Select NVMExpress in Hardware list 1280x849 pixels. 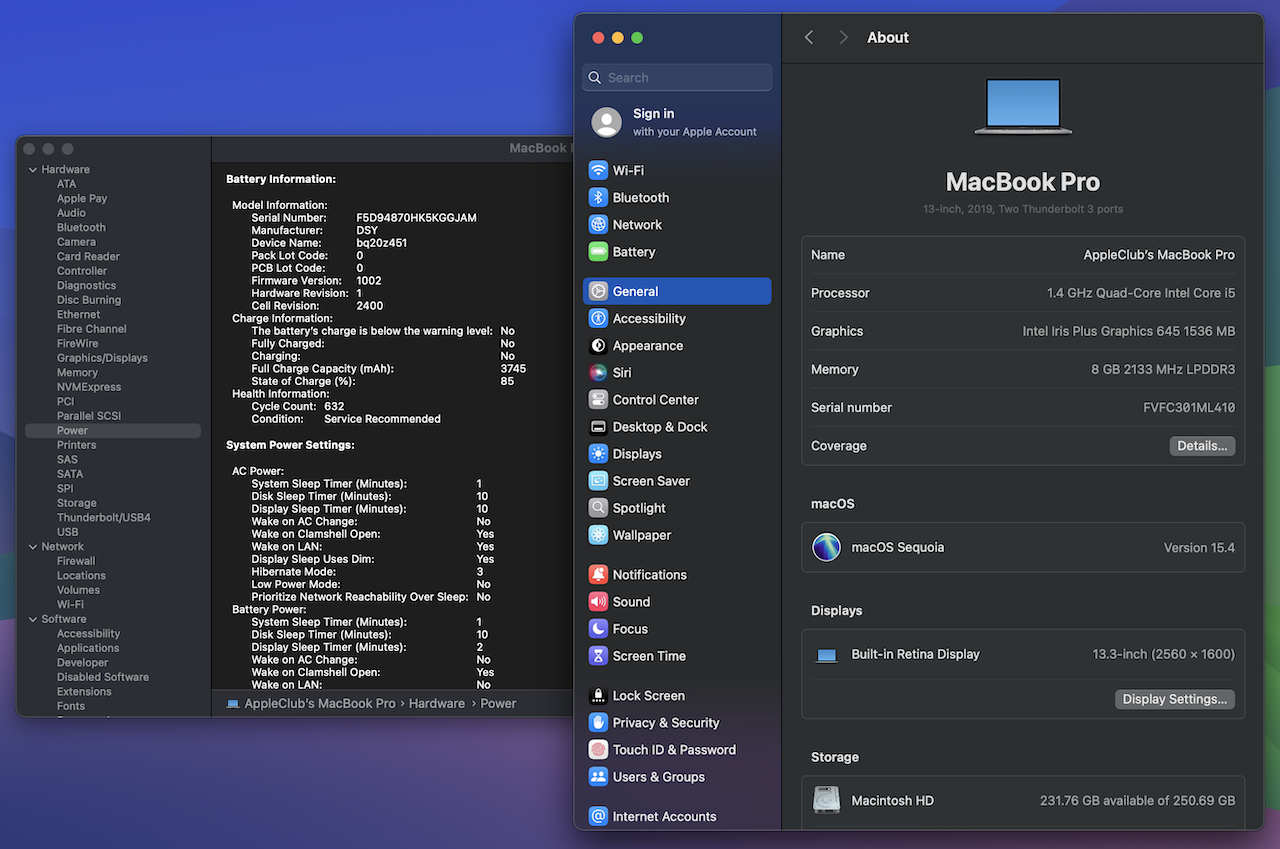[x=89, y=387]
